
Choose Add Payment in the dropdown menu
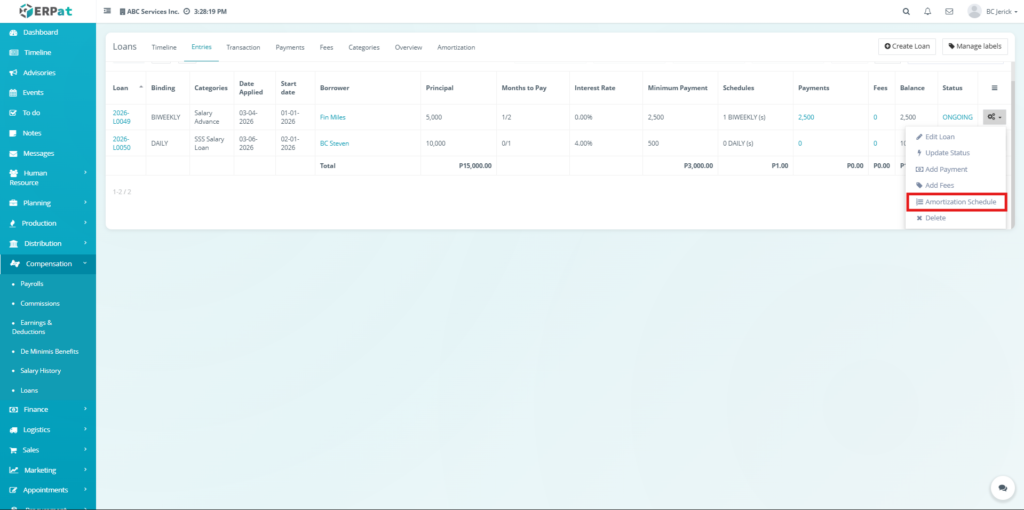pos(946,169)
